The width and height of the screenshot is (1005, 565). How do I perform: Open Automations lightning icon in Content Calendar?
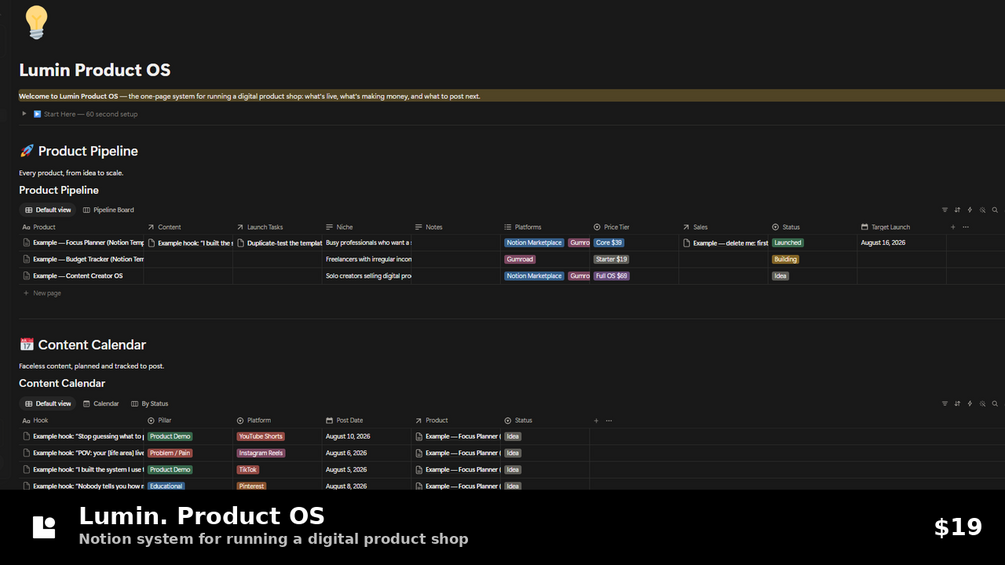click(970, 404)
